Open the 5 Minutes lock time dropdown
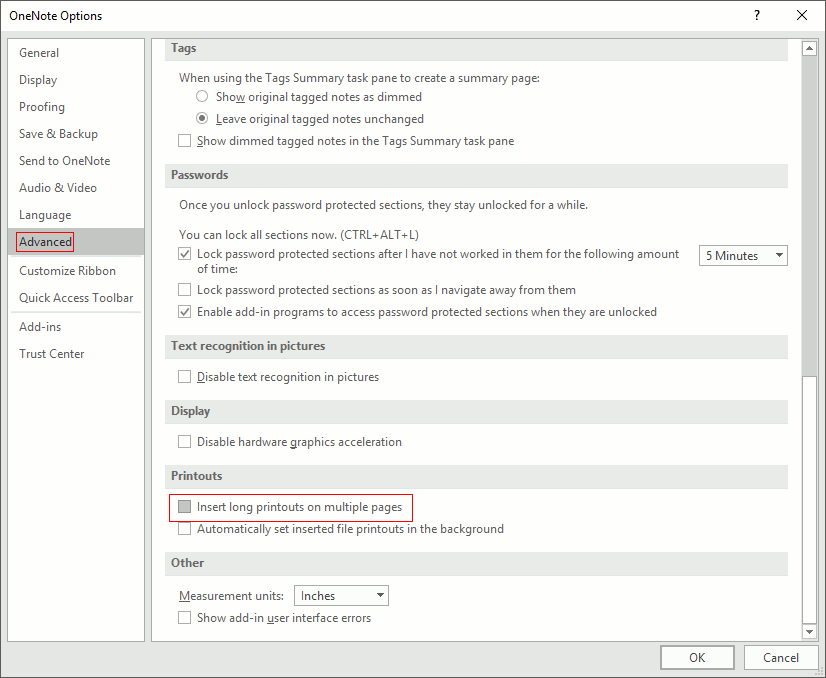 [743, 256]
